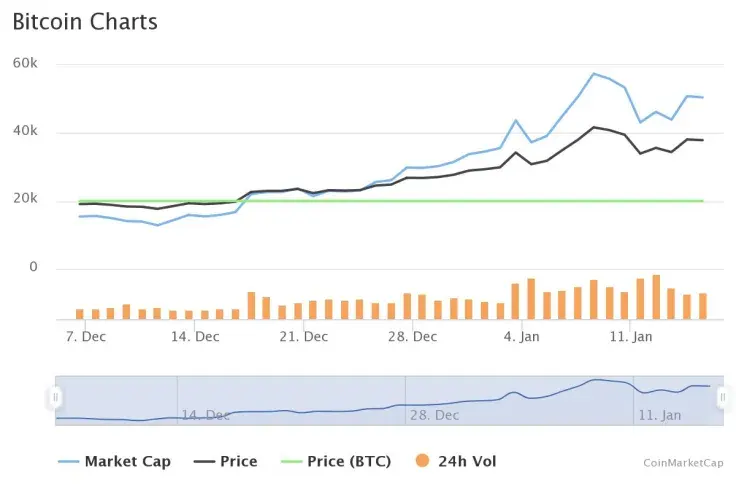Click the 4. Jan x-axis date label
The height and width of the screenshot is (491, 736).
point(520,337)
